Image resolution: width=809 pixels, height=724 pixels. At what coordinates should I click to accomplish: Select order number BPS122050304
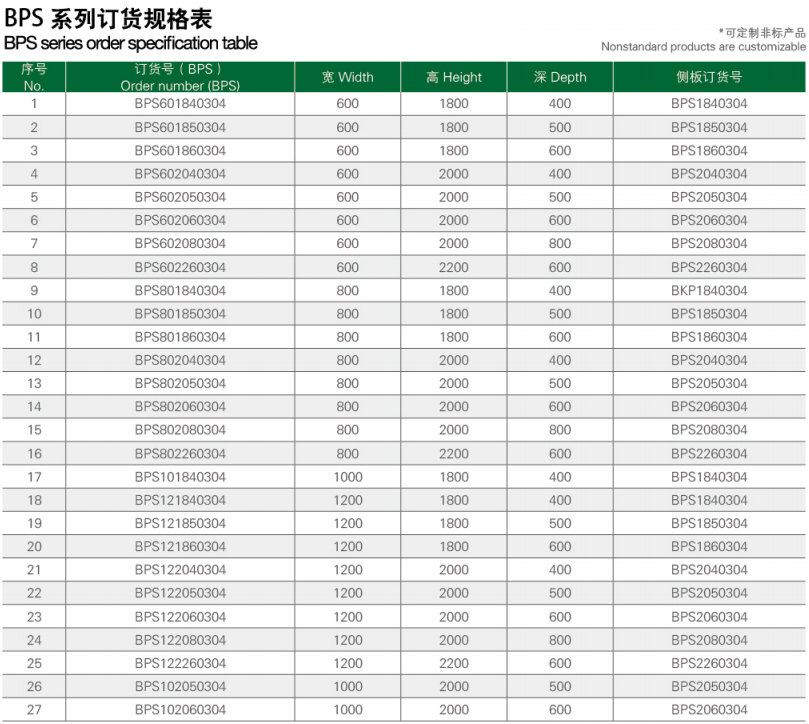click(180, 593)
